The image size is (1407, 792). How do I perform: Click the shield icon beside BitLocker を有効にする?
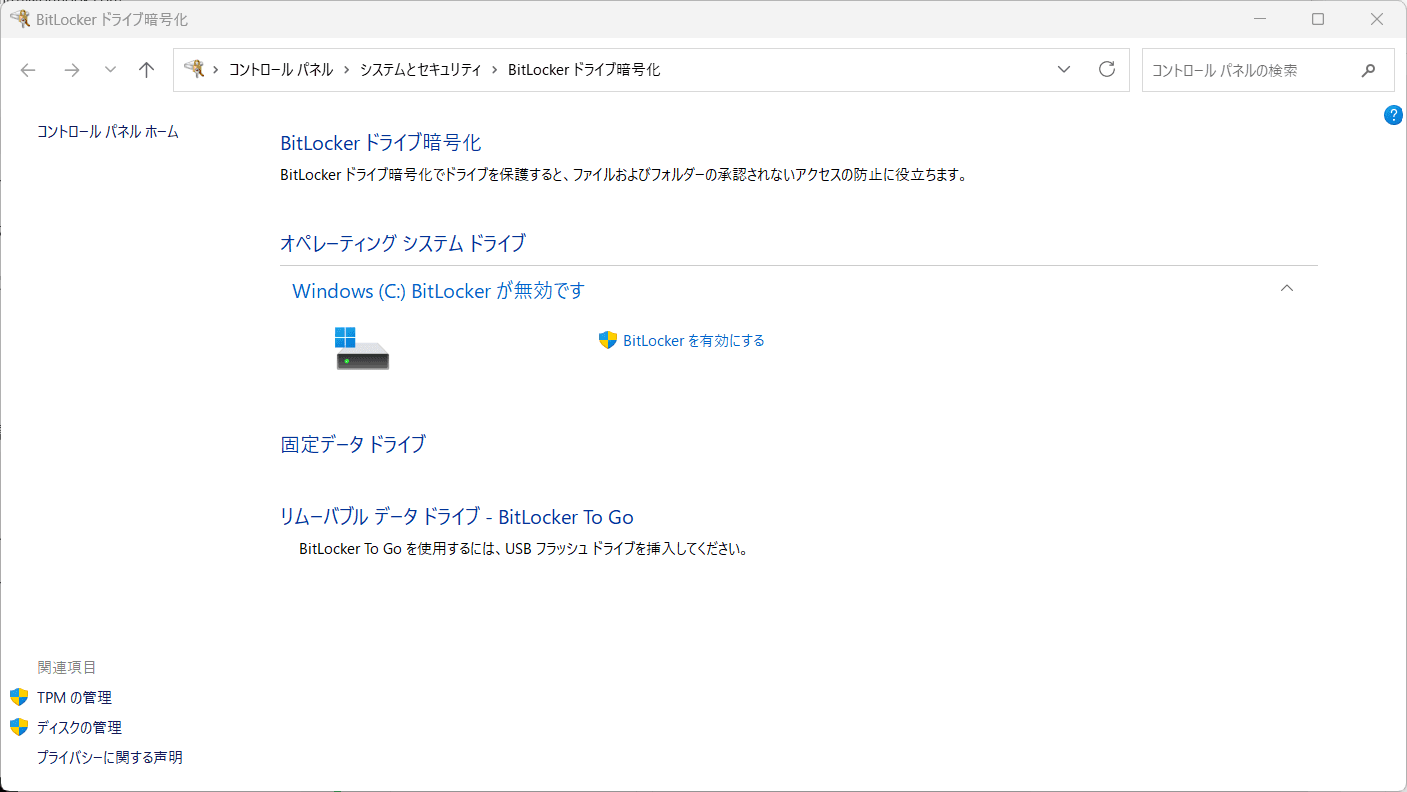[607, 340]
